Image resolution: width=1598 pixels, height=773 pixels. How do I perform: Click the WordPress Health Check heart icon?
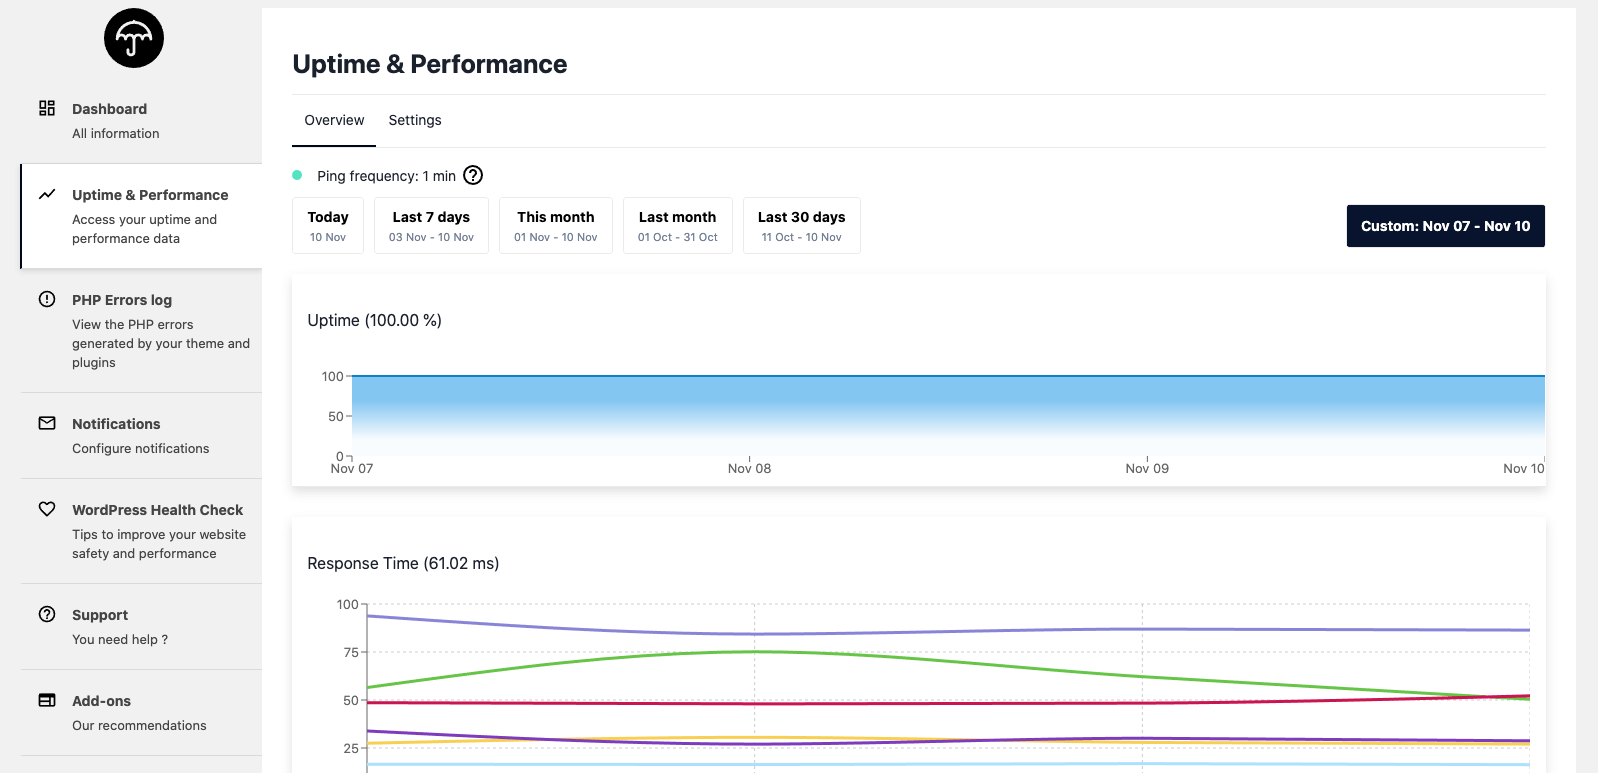47,509
